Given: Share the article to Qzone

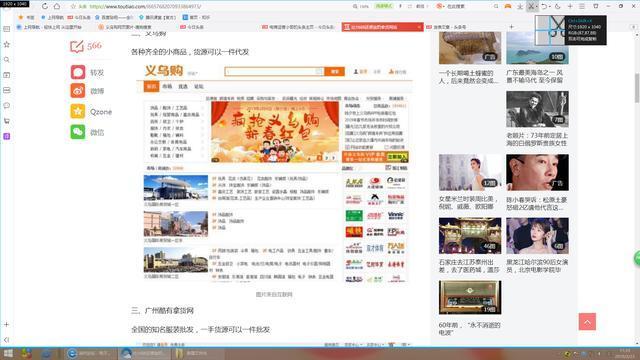Looking at the screenshot, I should click(78, 111).
